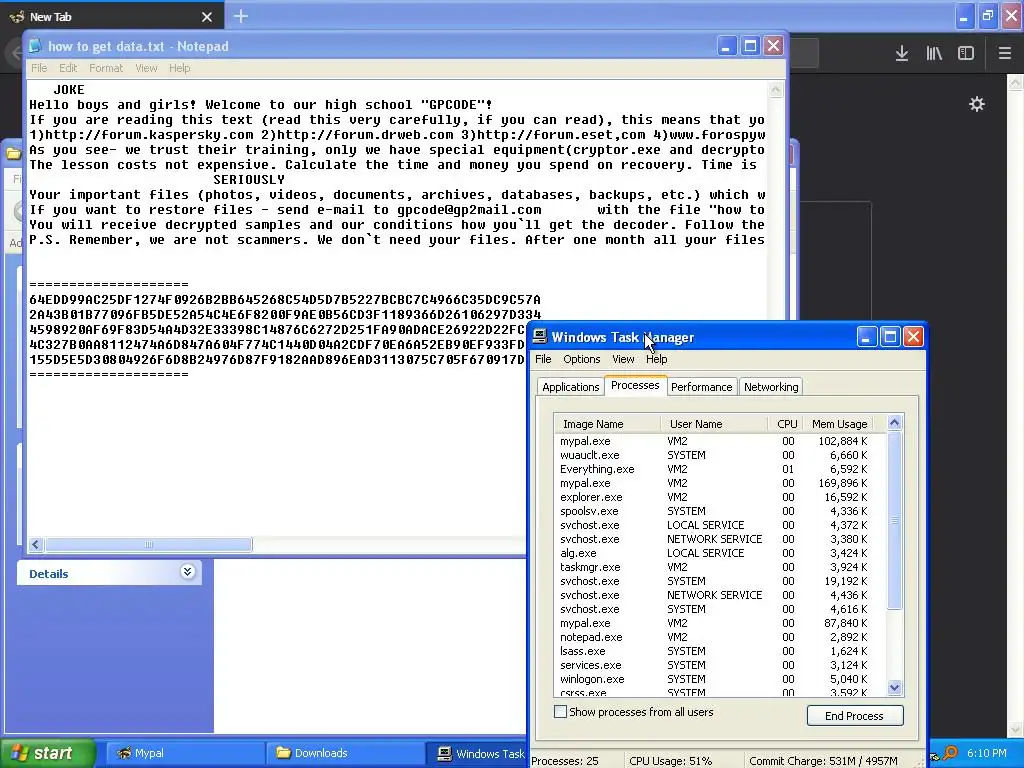Open Notepad Help menu
This screenshot has width=1024, height=768.
point(180,68)
